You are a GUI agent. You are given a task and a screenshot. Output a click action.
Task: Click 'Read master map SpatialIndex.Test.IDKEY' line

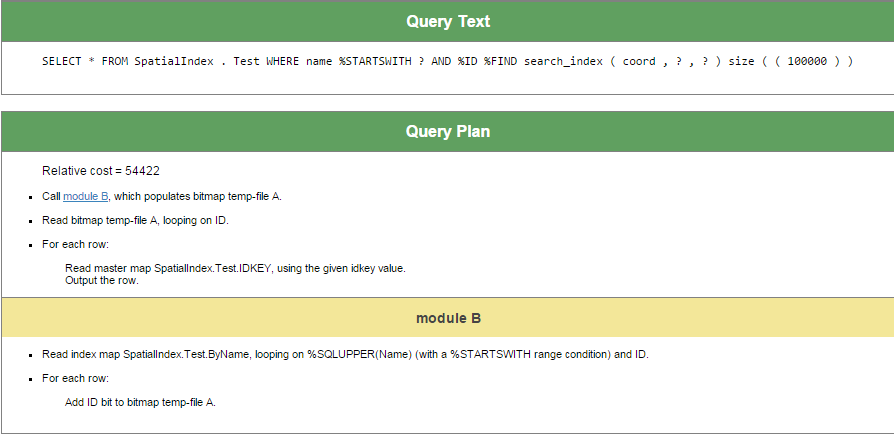pos(235,269)
